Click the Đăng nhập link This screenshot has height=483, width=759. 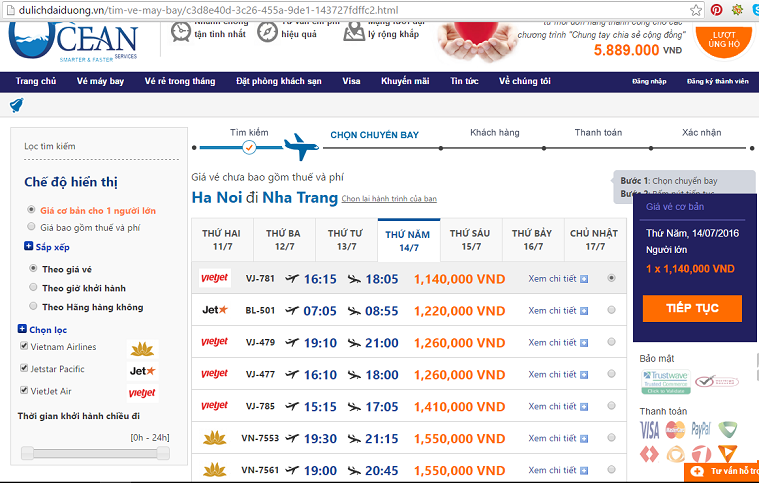(649, 81)
